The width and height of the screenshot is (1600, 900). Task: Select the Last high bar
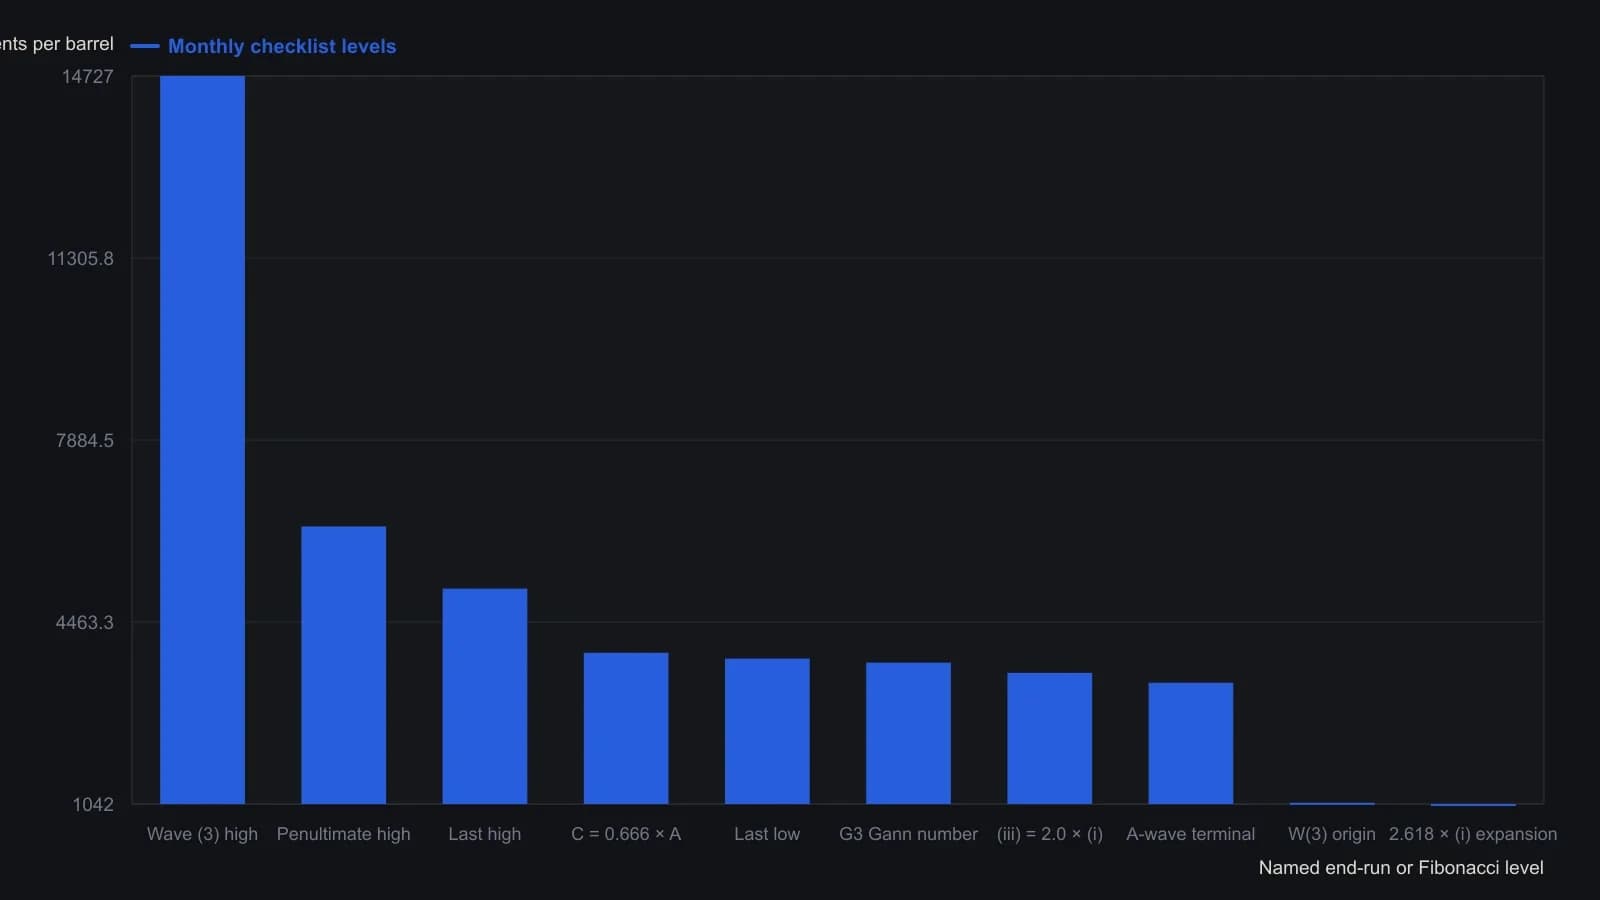click(x=484, y=696)
